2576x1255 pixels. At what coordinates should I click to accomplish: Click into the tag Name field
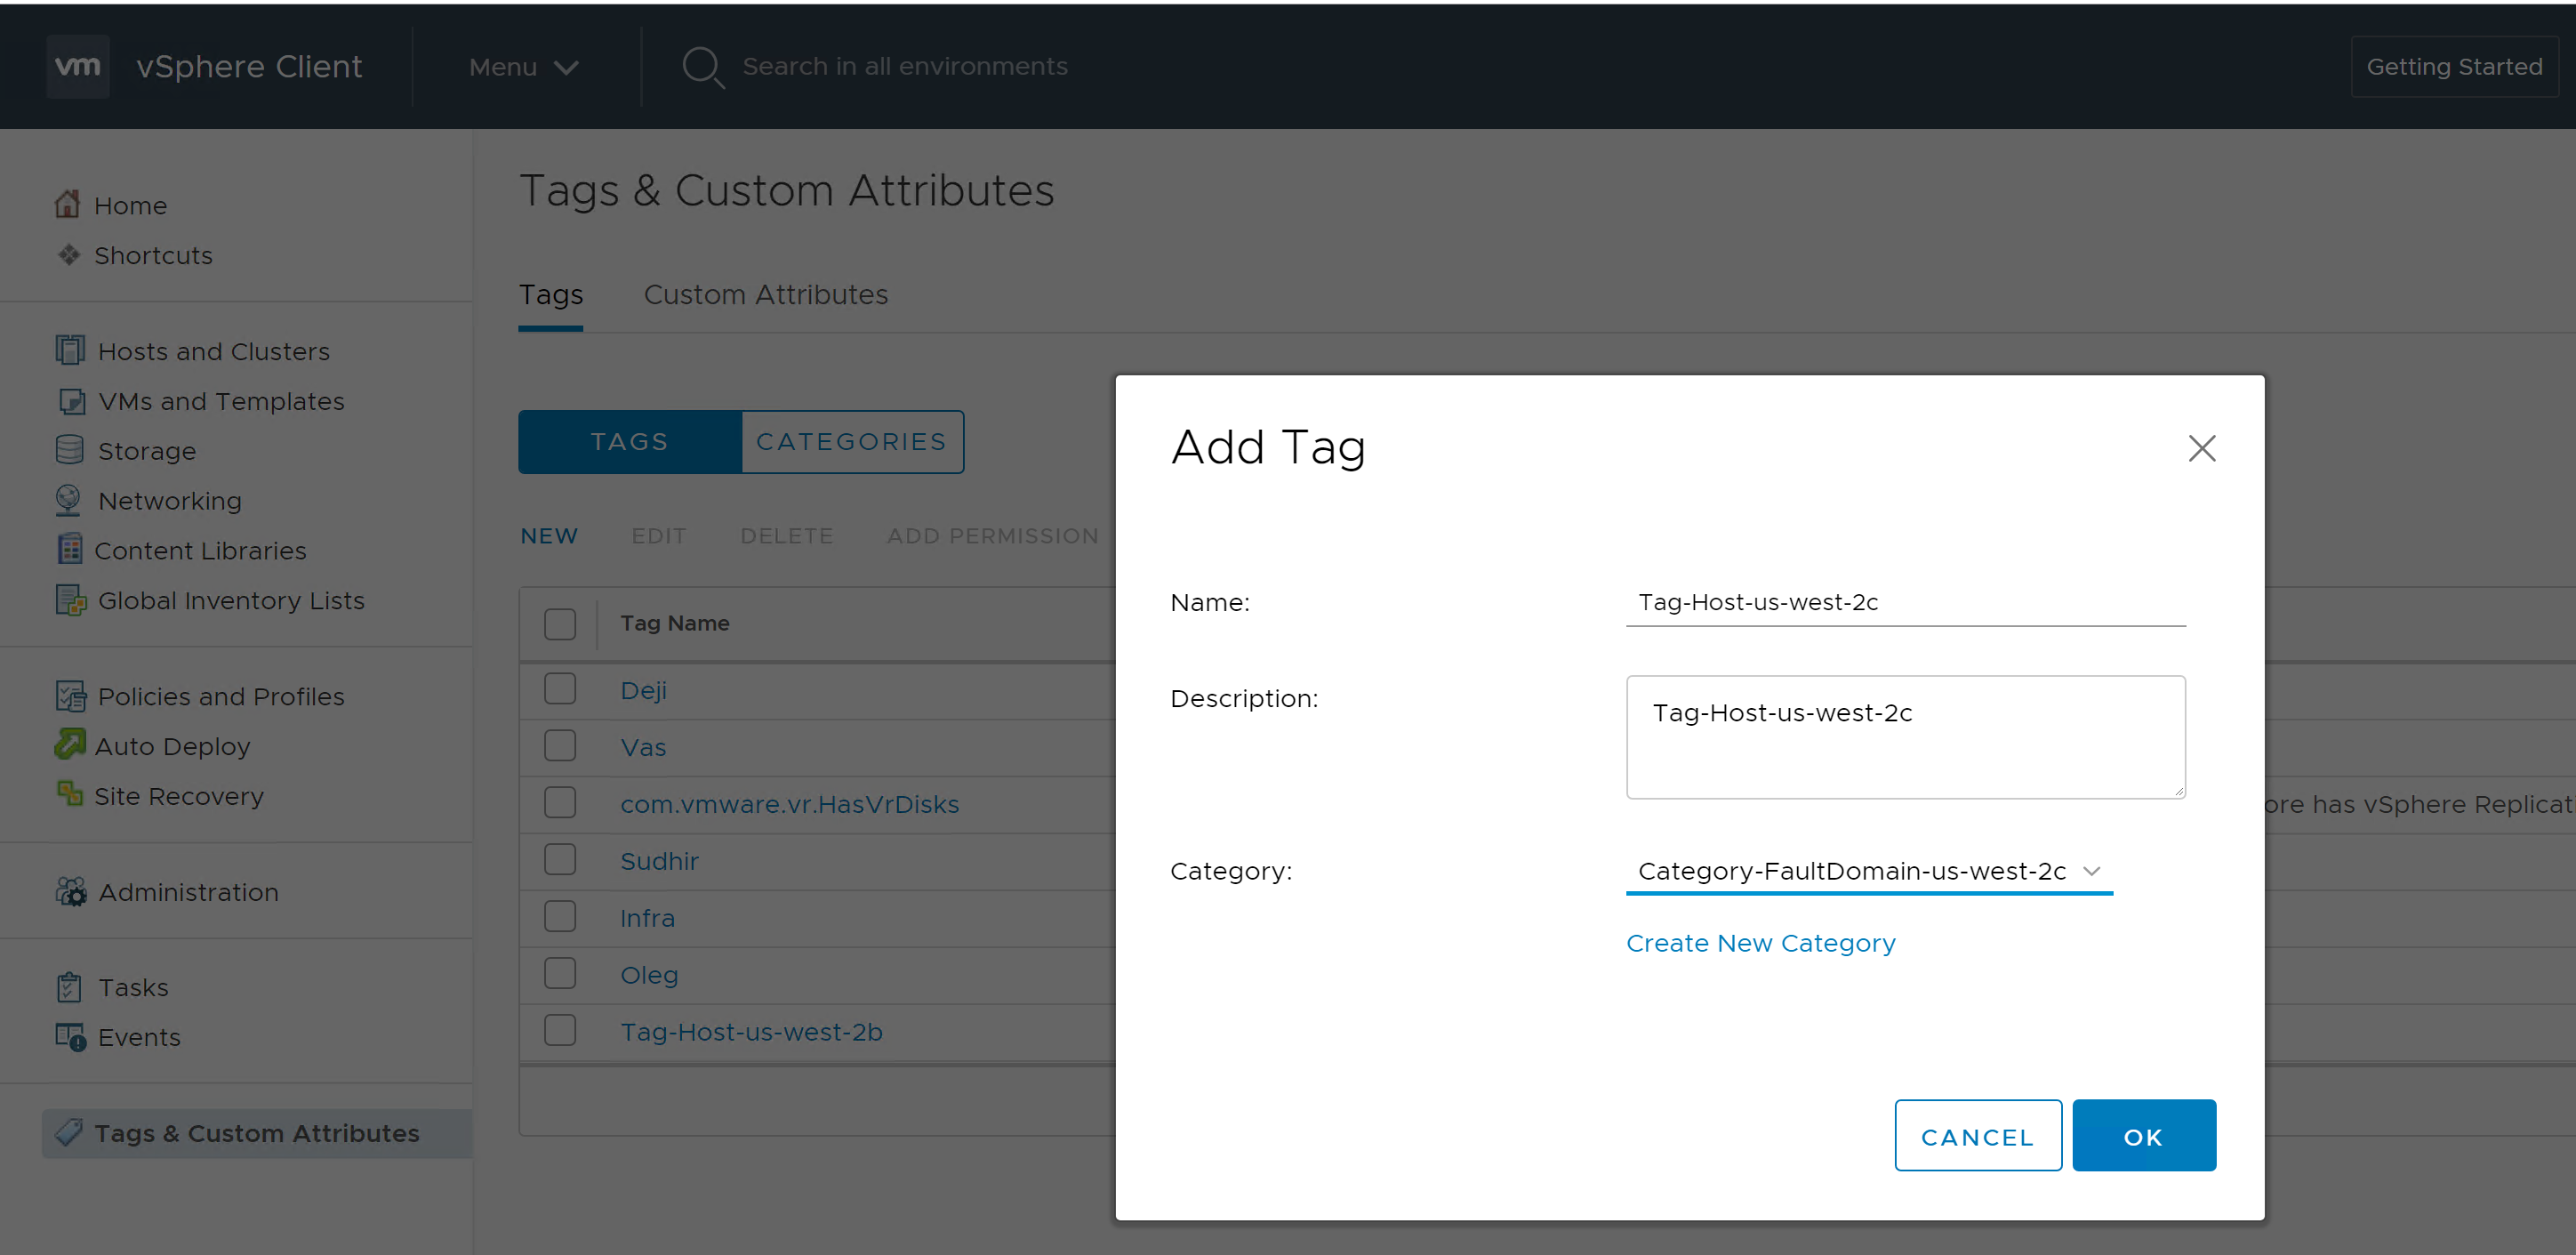coord(1904,602)
